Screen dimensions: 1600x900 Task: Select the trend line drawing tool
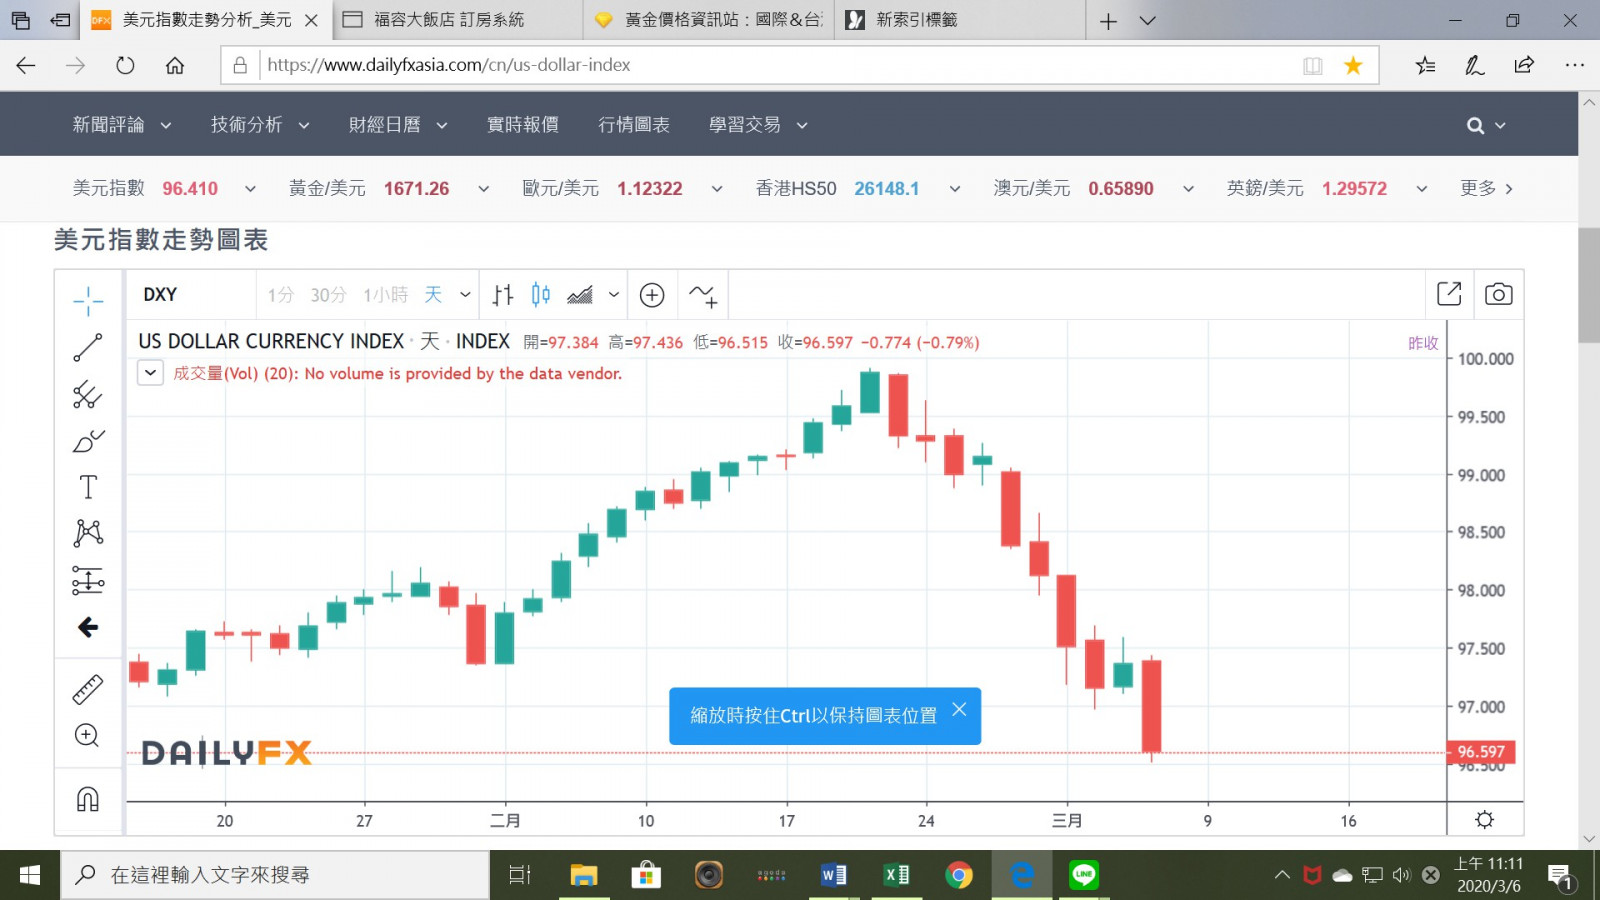pyautogui.click(x=88, y=347)
